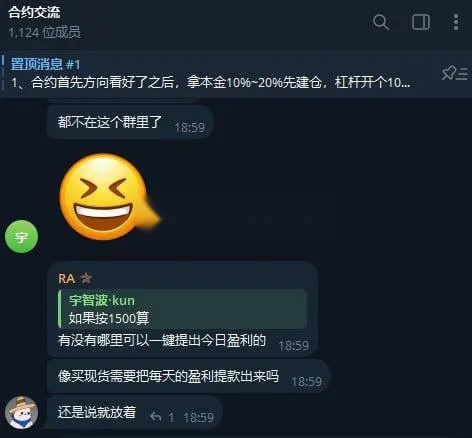The image size is (472, 438).
Task: Click the green 宇 avatar
Action: pyautogui.click(x=22, y=236)
